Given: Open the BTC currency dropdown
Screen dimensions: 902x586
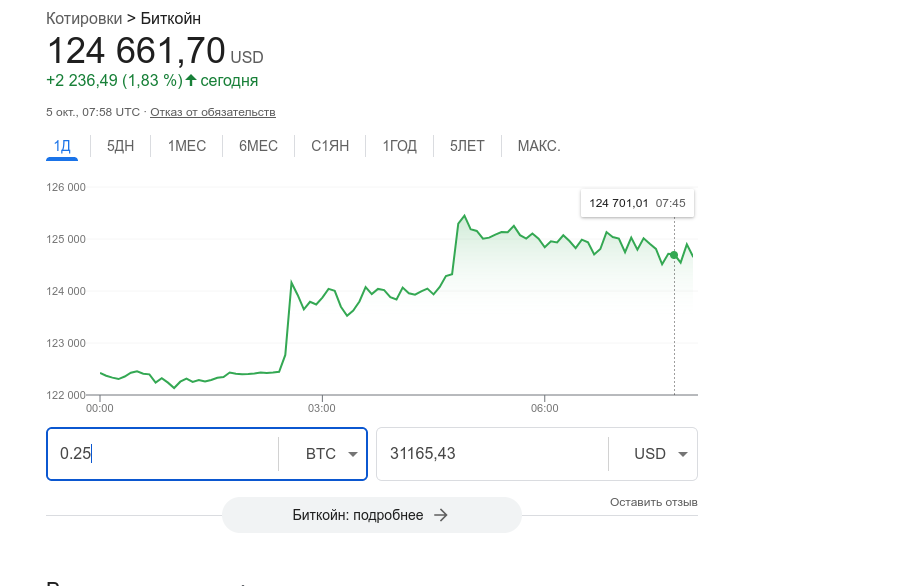Looking at the screenshot, I should [332, 454].
